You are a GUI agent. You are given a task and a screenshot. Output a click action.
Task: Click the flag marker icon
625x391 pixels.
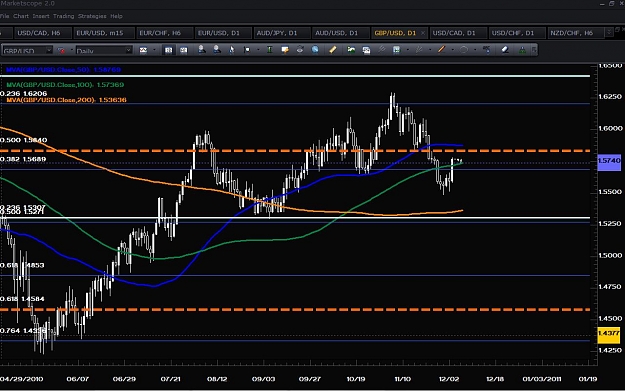click(247, 50)
